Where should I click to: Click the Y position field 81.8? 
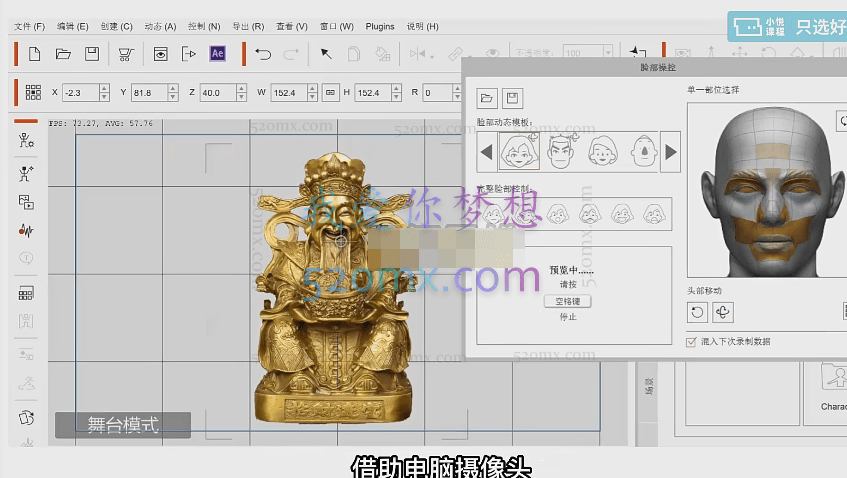coord(150,92)
